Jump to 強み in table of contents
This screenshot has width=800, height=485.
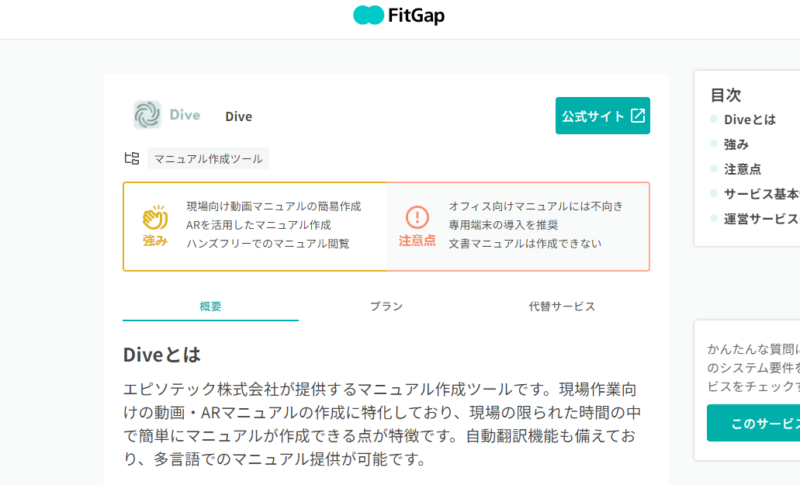(736, 145)
